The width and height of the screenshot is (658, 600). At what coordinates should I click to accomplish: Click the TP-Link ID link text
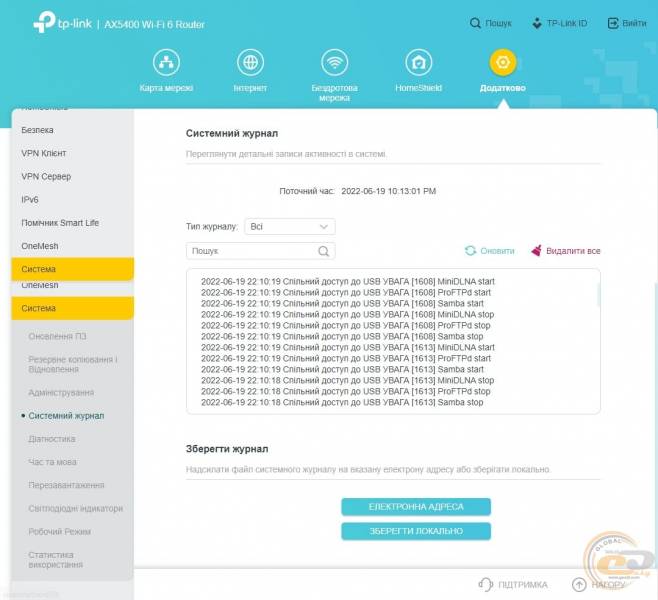(567, 23)
